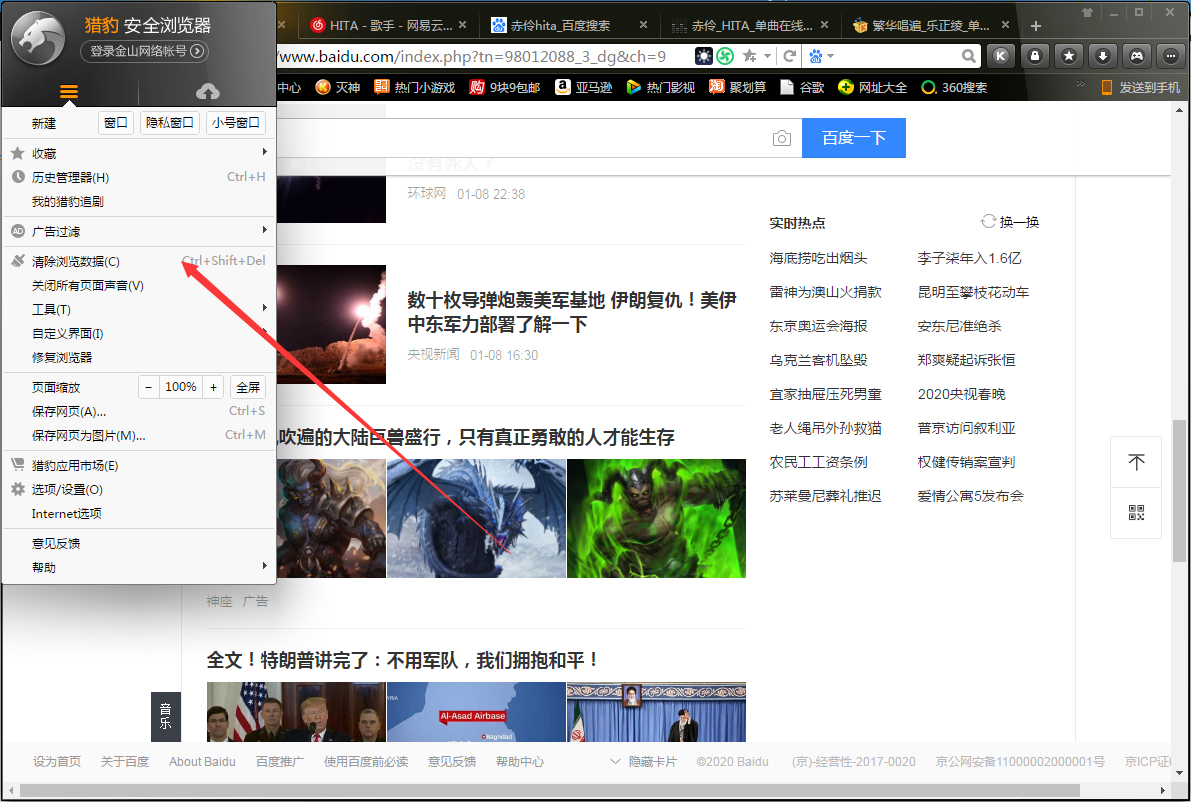Click the lock icon in the toolbar
The height and width of the screenshot is (802, 1191).
1035,56
